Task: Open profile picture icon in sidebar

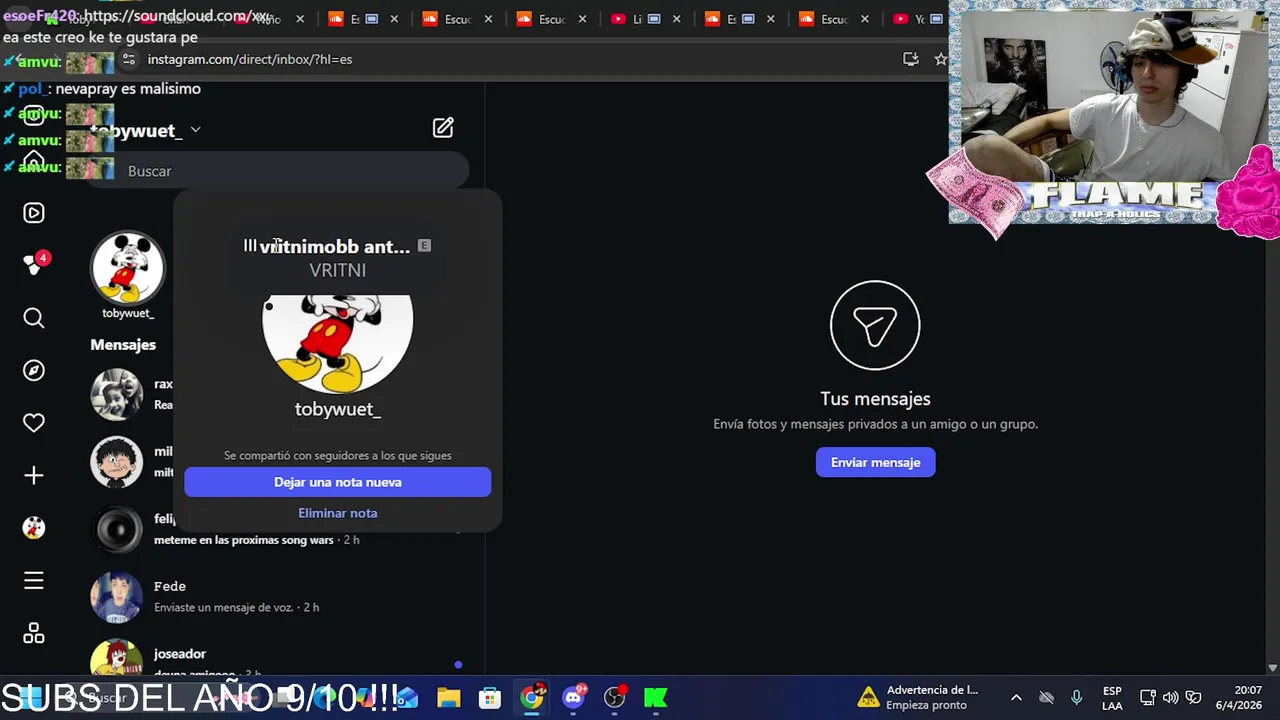Action: point(34,528)
